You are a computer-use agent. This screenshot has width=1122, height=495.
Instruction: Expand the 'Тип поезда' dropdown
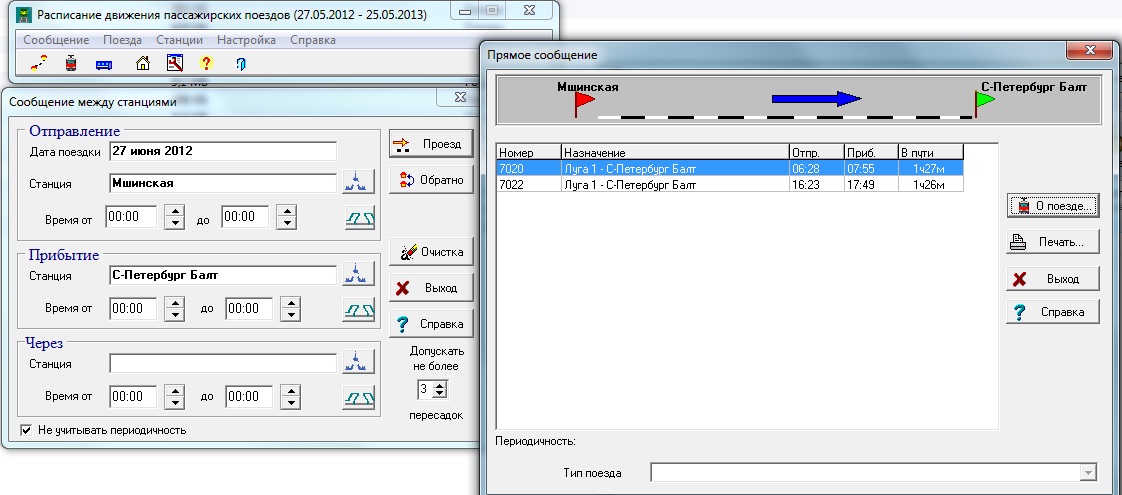(1087, 473)
